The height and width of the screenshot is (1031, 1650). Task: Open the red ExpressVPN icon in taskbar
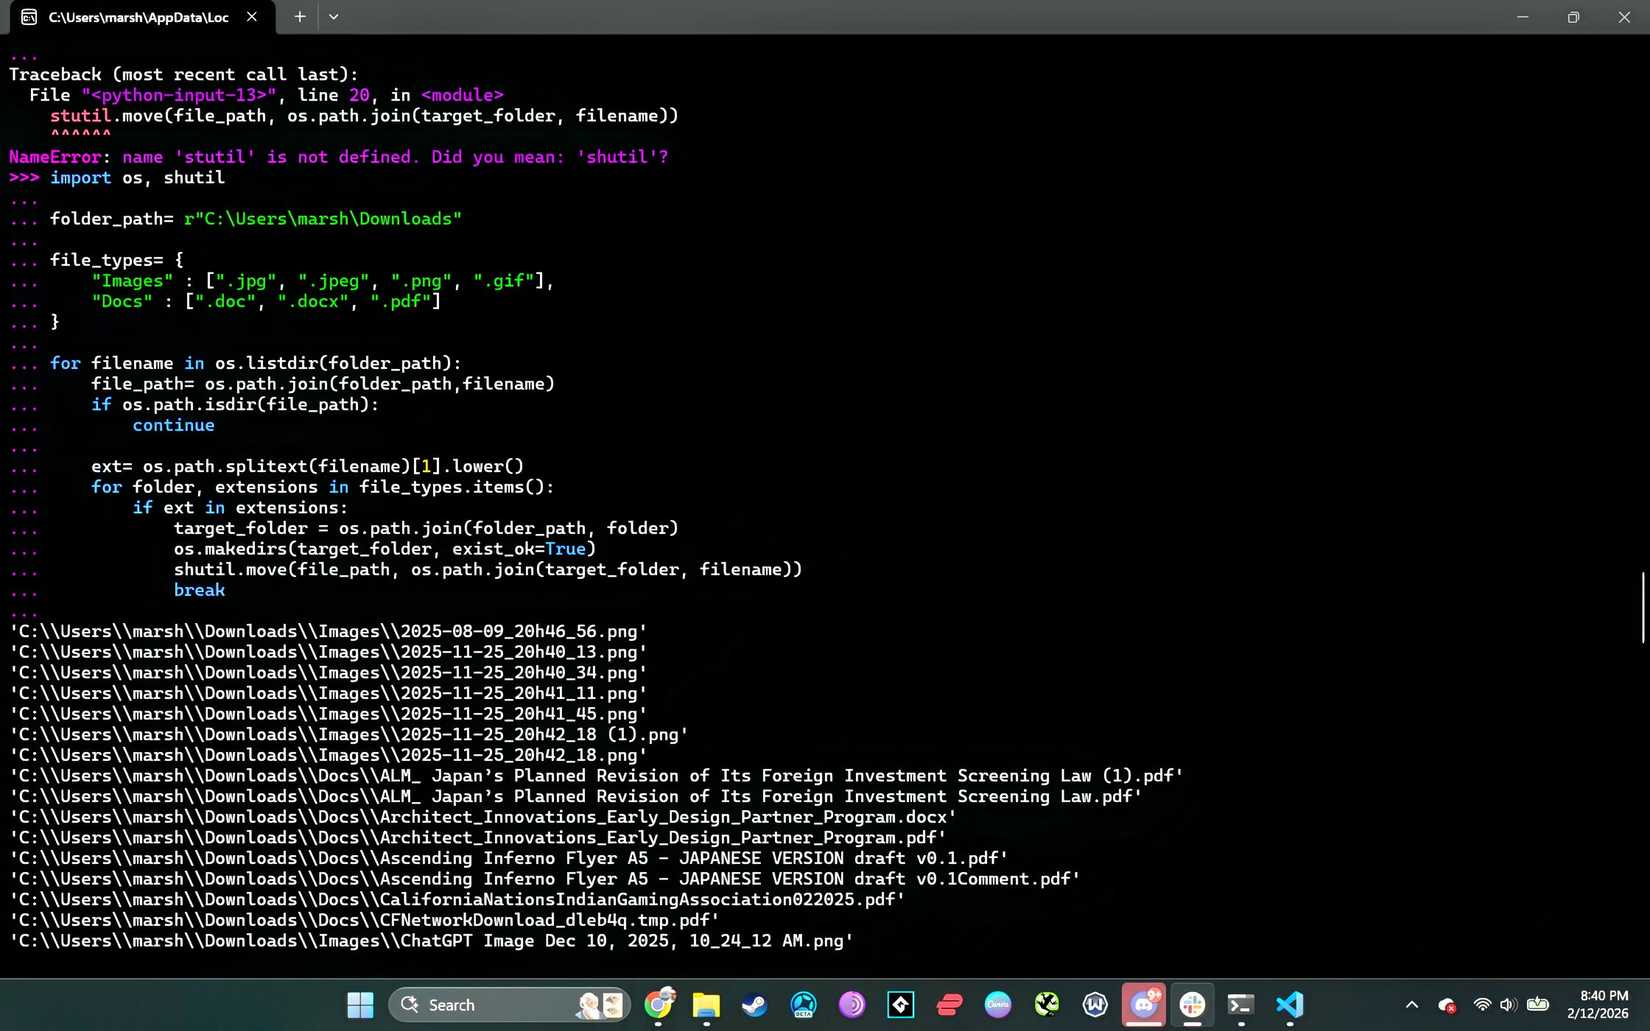tap(949, 1005)
